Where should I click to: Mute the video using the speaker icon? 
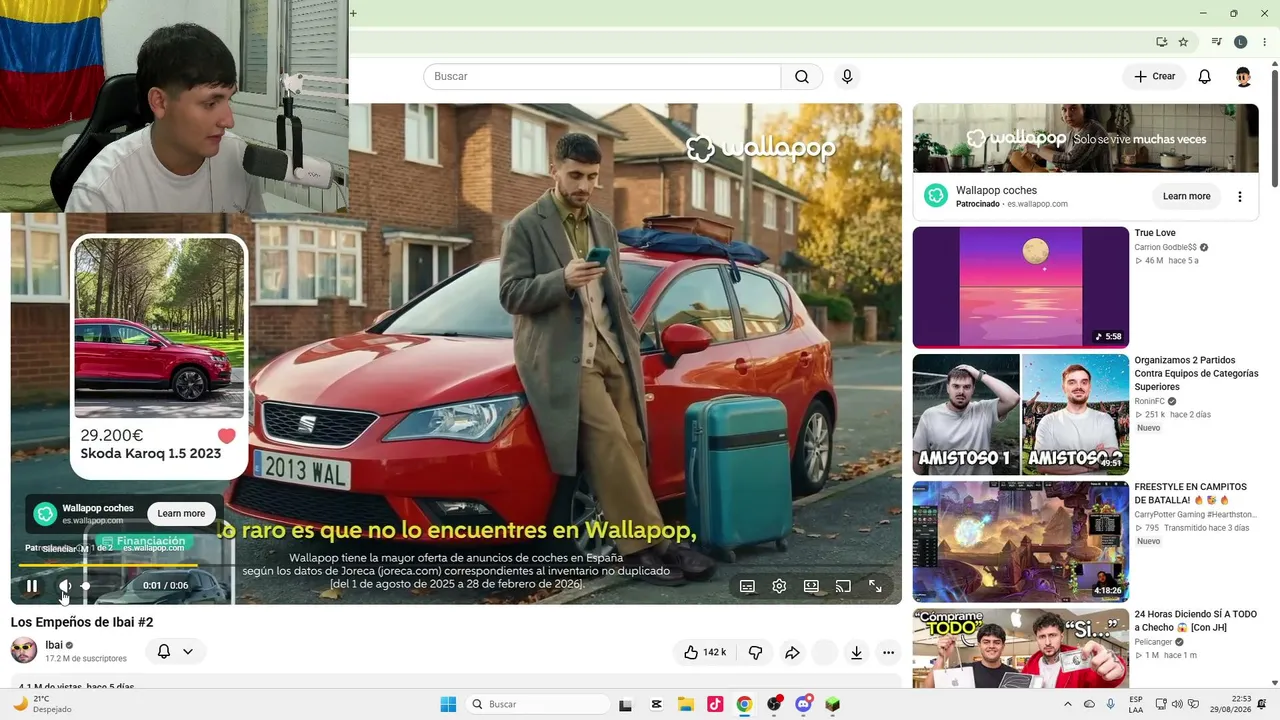65,586
